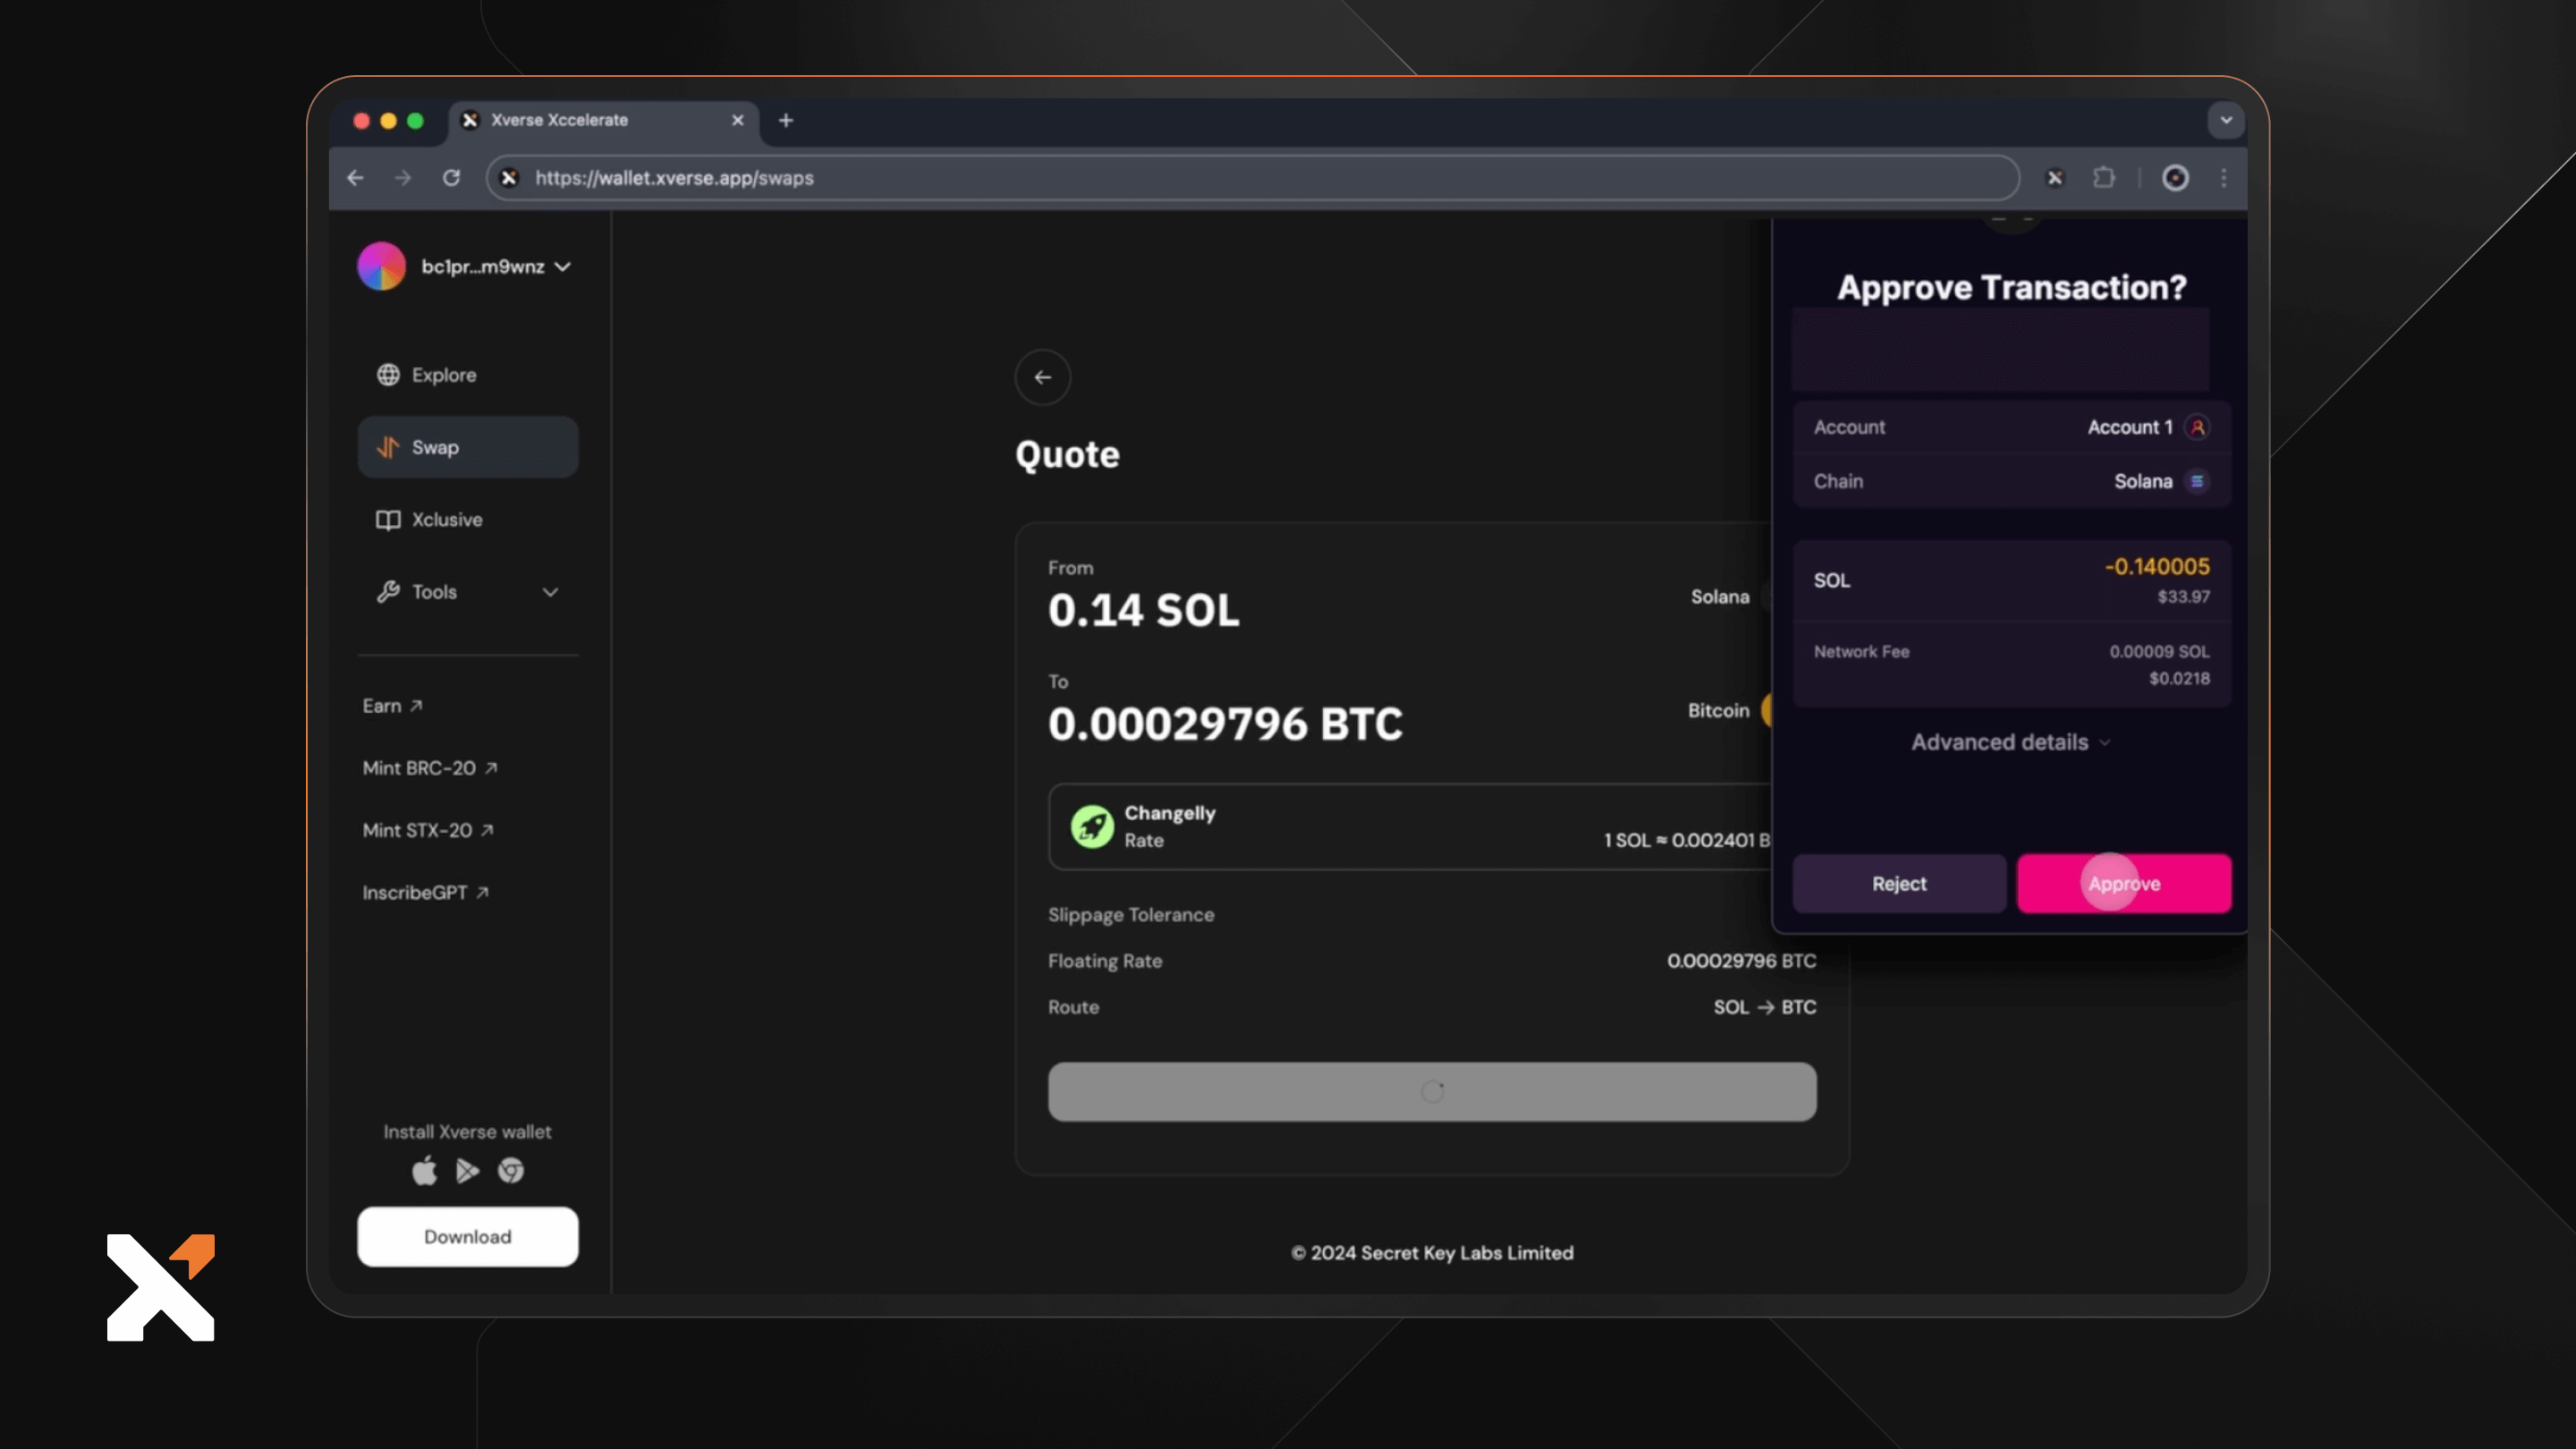Approve the transaction
This screenshot has width=2576, height=1449.
(x=2124, y=884)
